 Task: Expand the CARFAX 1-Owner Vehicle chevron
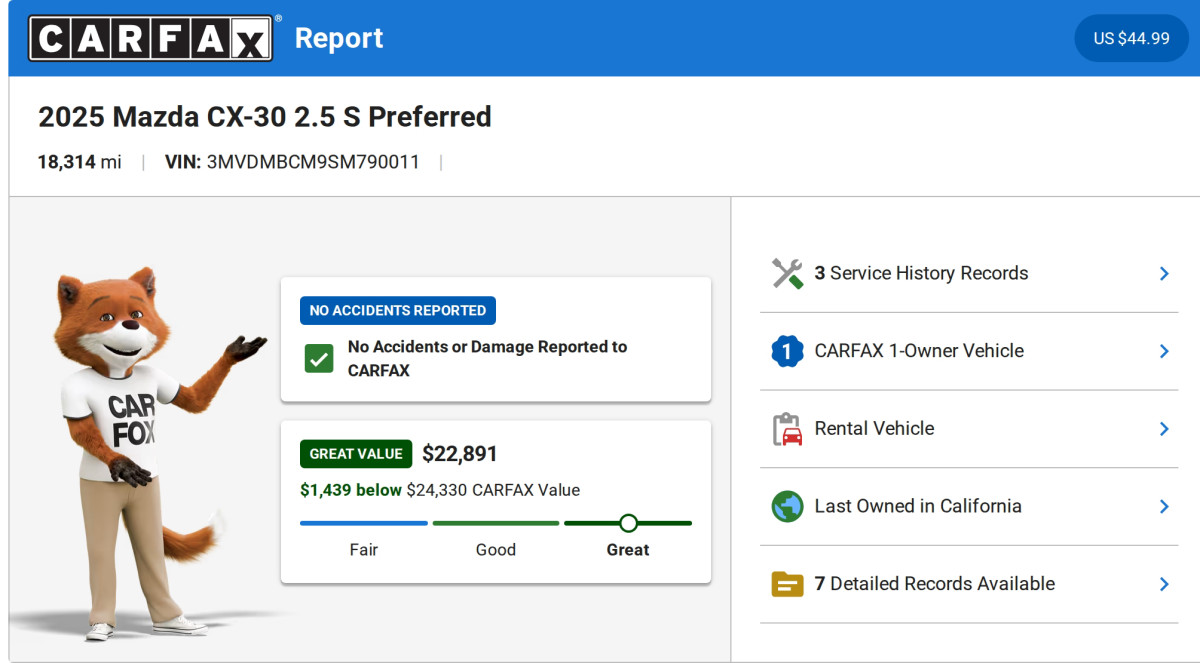tap(1163, 351)
